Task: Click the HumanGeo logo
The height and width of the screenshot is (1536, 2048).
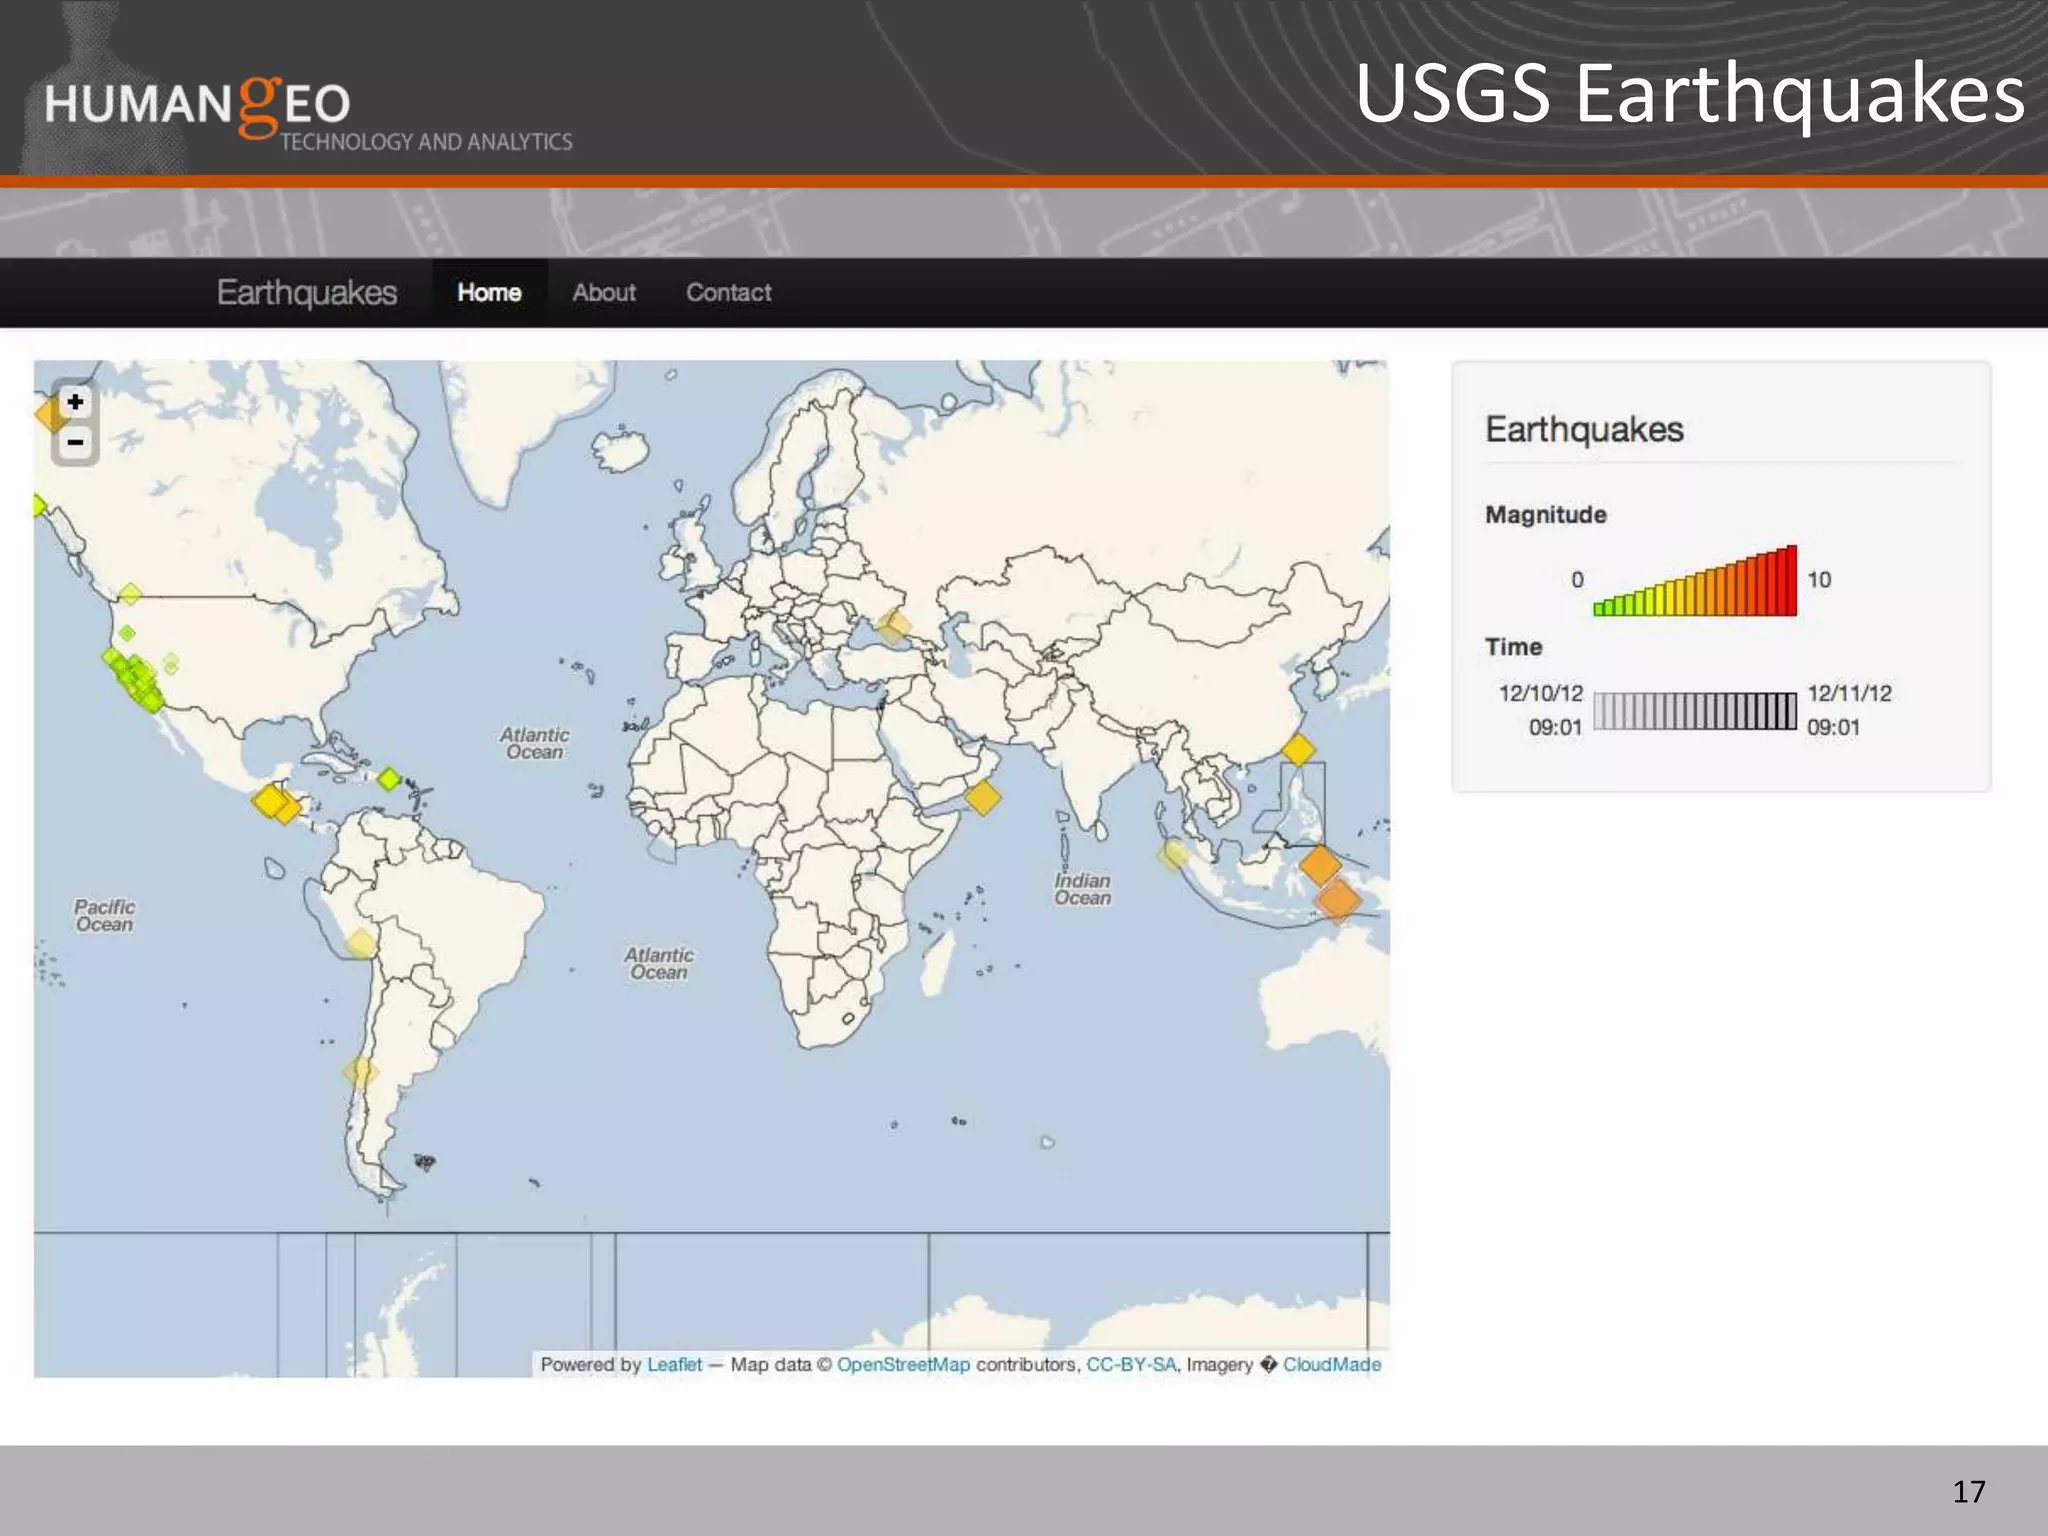Action: [307, 112]
